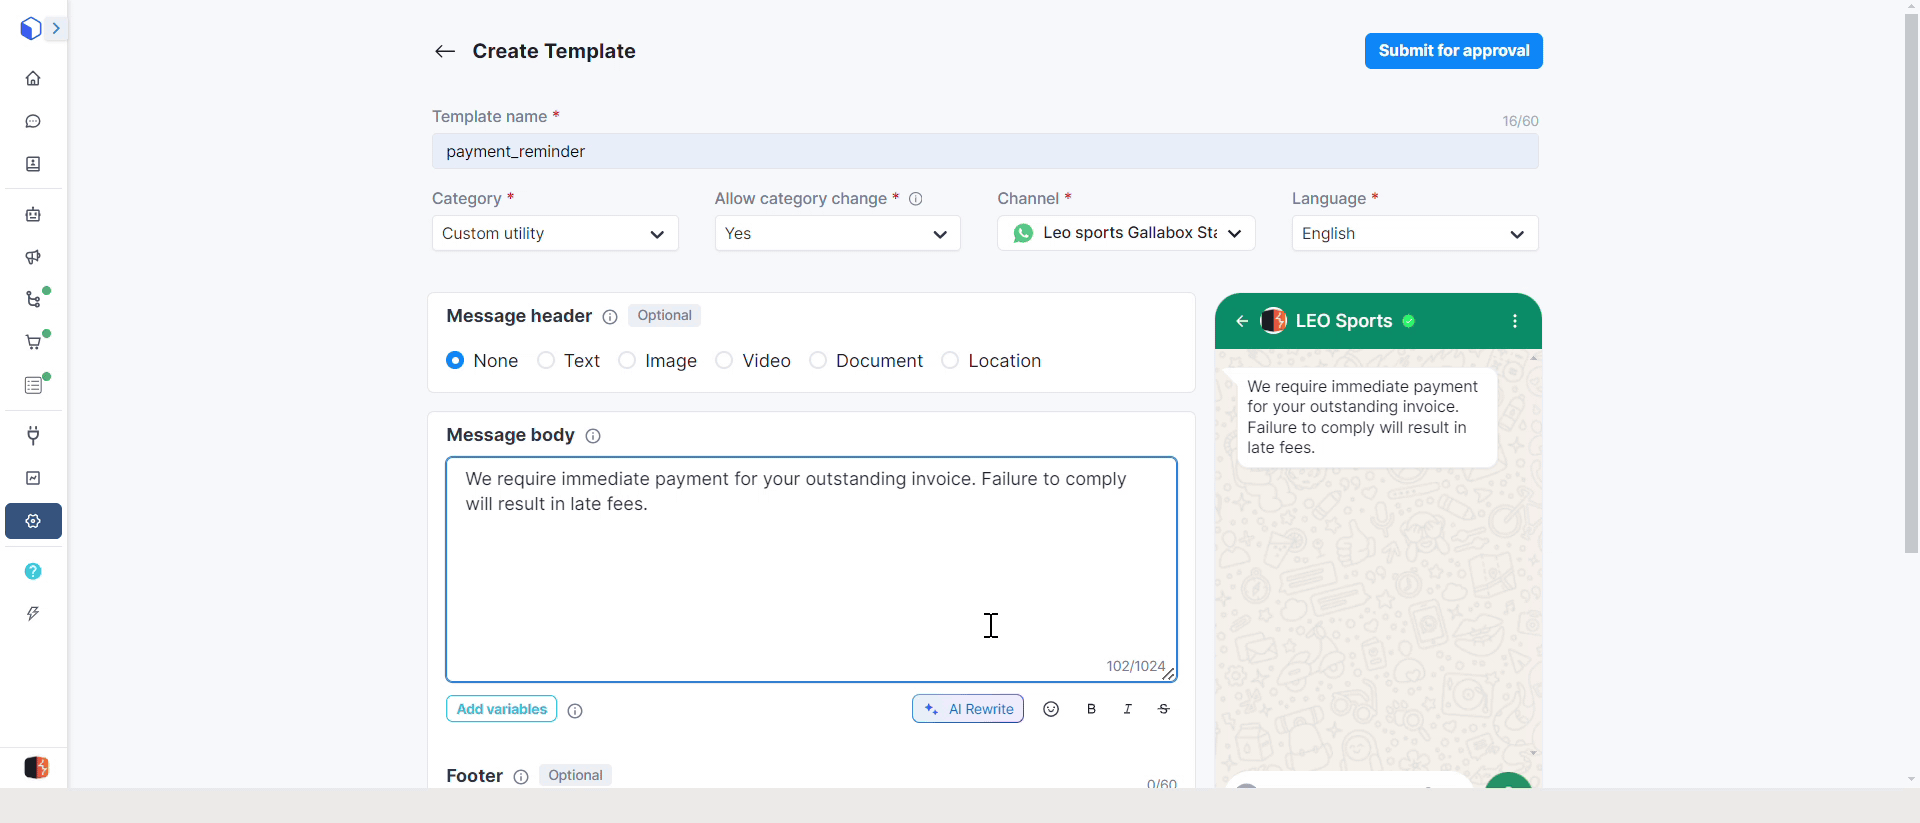Click the Add variables button
Screen dimensions: 1920x823
point(501,709)
